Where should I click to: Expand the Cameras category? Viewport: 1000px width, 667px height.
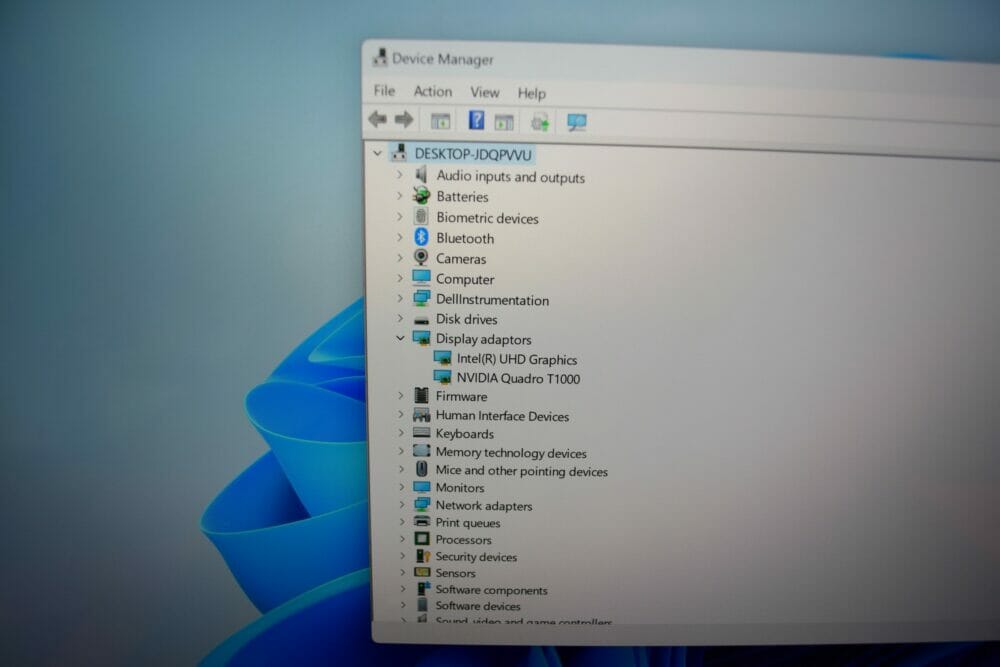click(399, 258)
